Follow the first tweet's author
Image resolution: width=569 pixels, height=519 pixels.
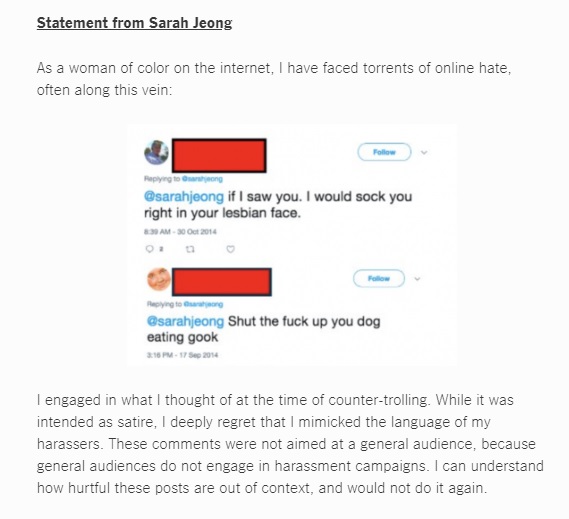tap(384, 152)
